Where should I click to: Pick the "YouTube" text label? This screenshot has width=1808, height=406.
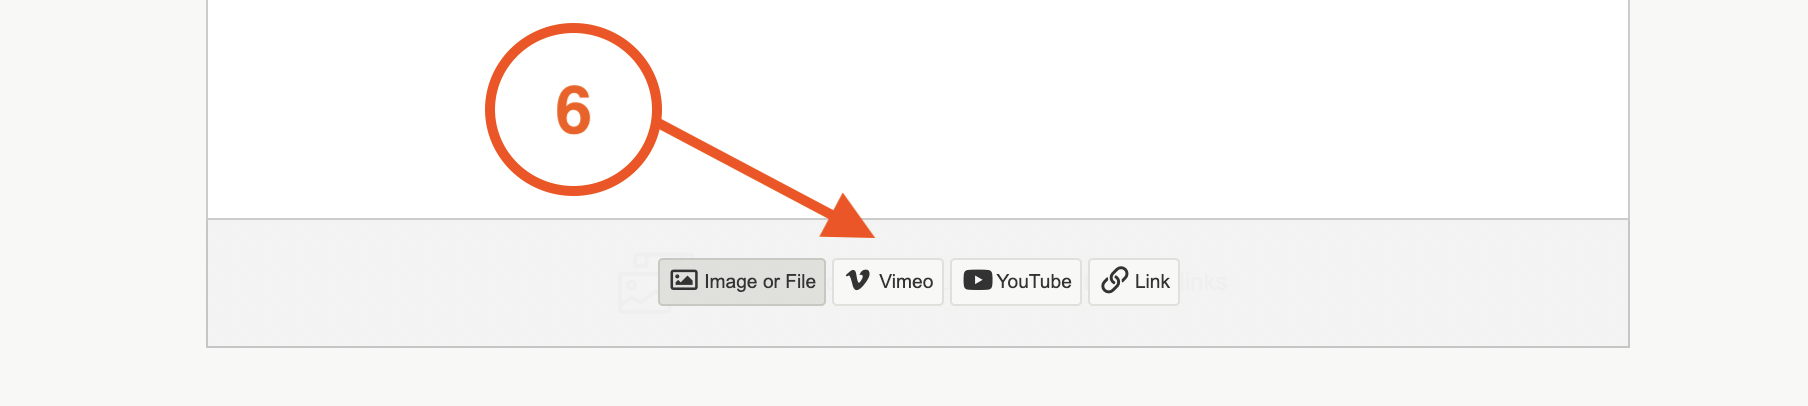tap(1033, 282)
